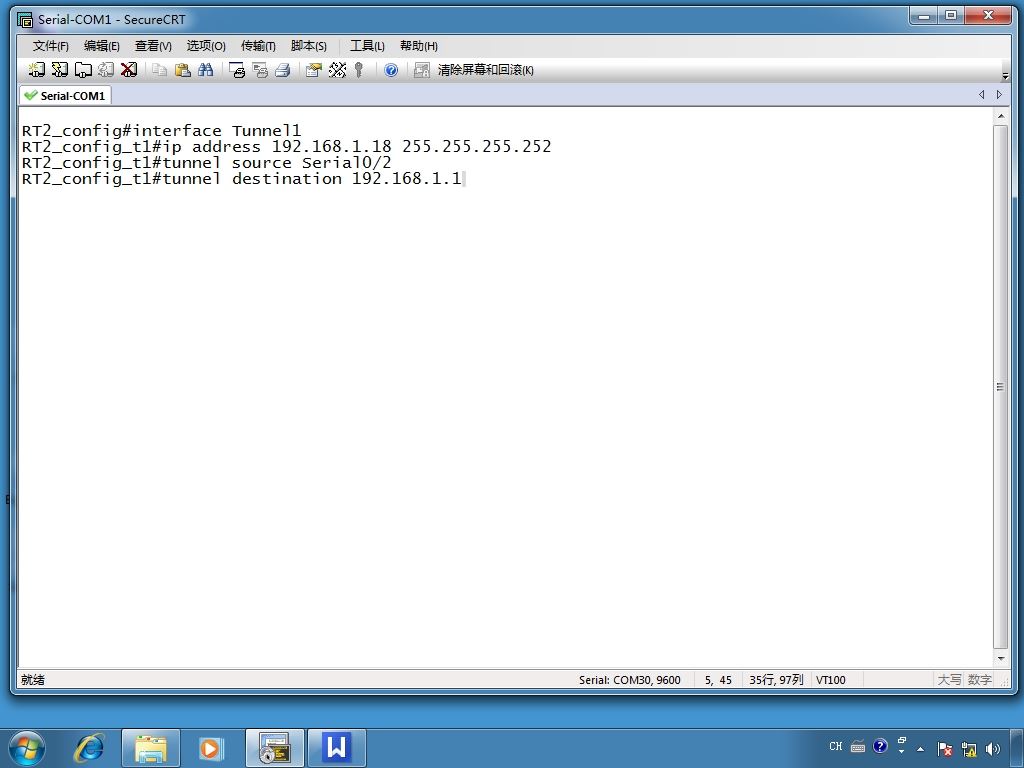
Task: Click the Disconnect icon with red X
Action: pyautogui.click(x=129, y=70)
